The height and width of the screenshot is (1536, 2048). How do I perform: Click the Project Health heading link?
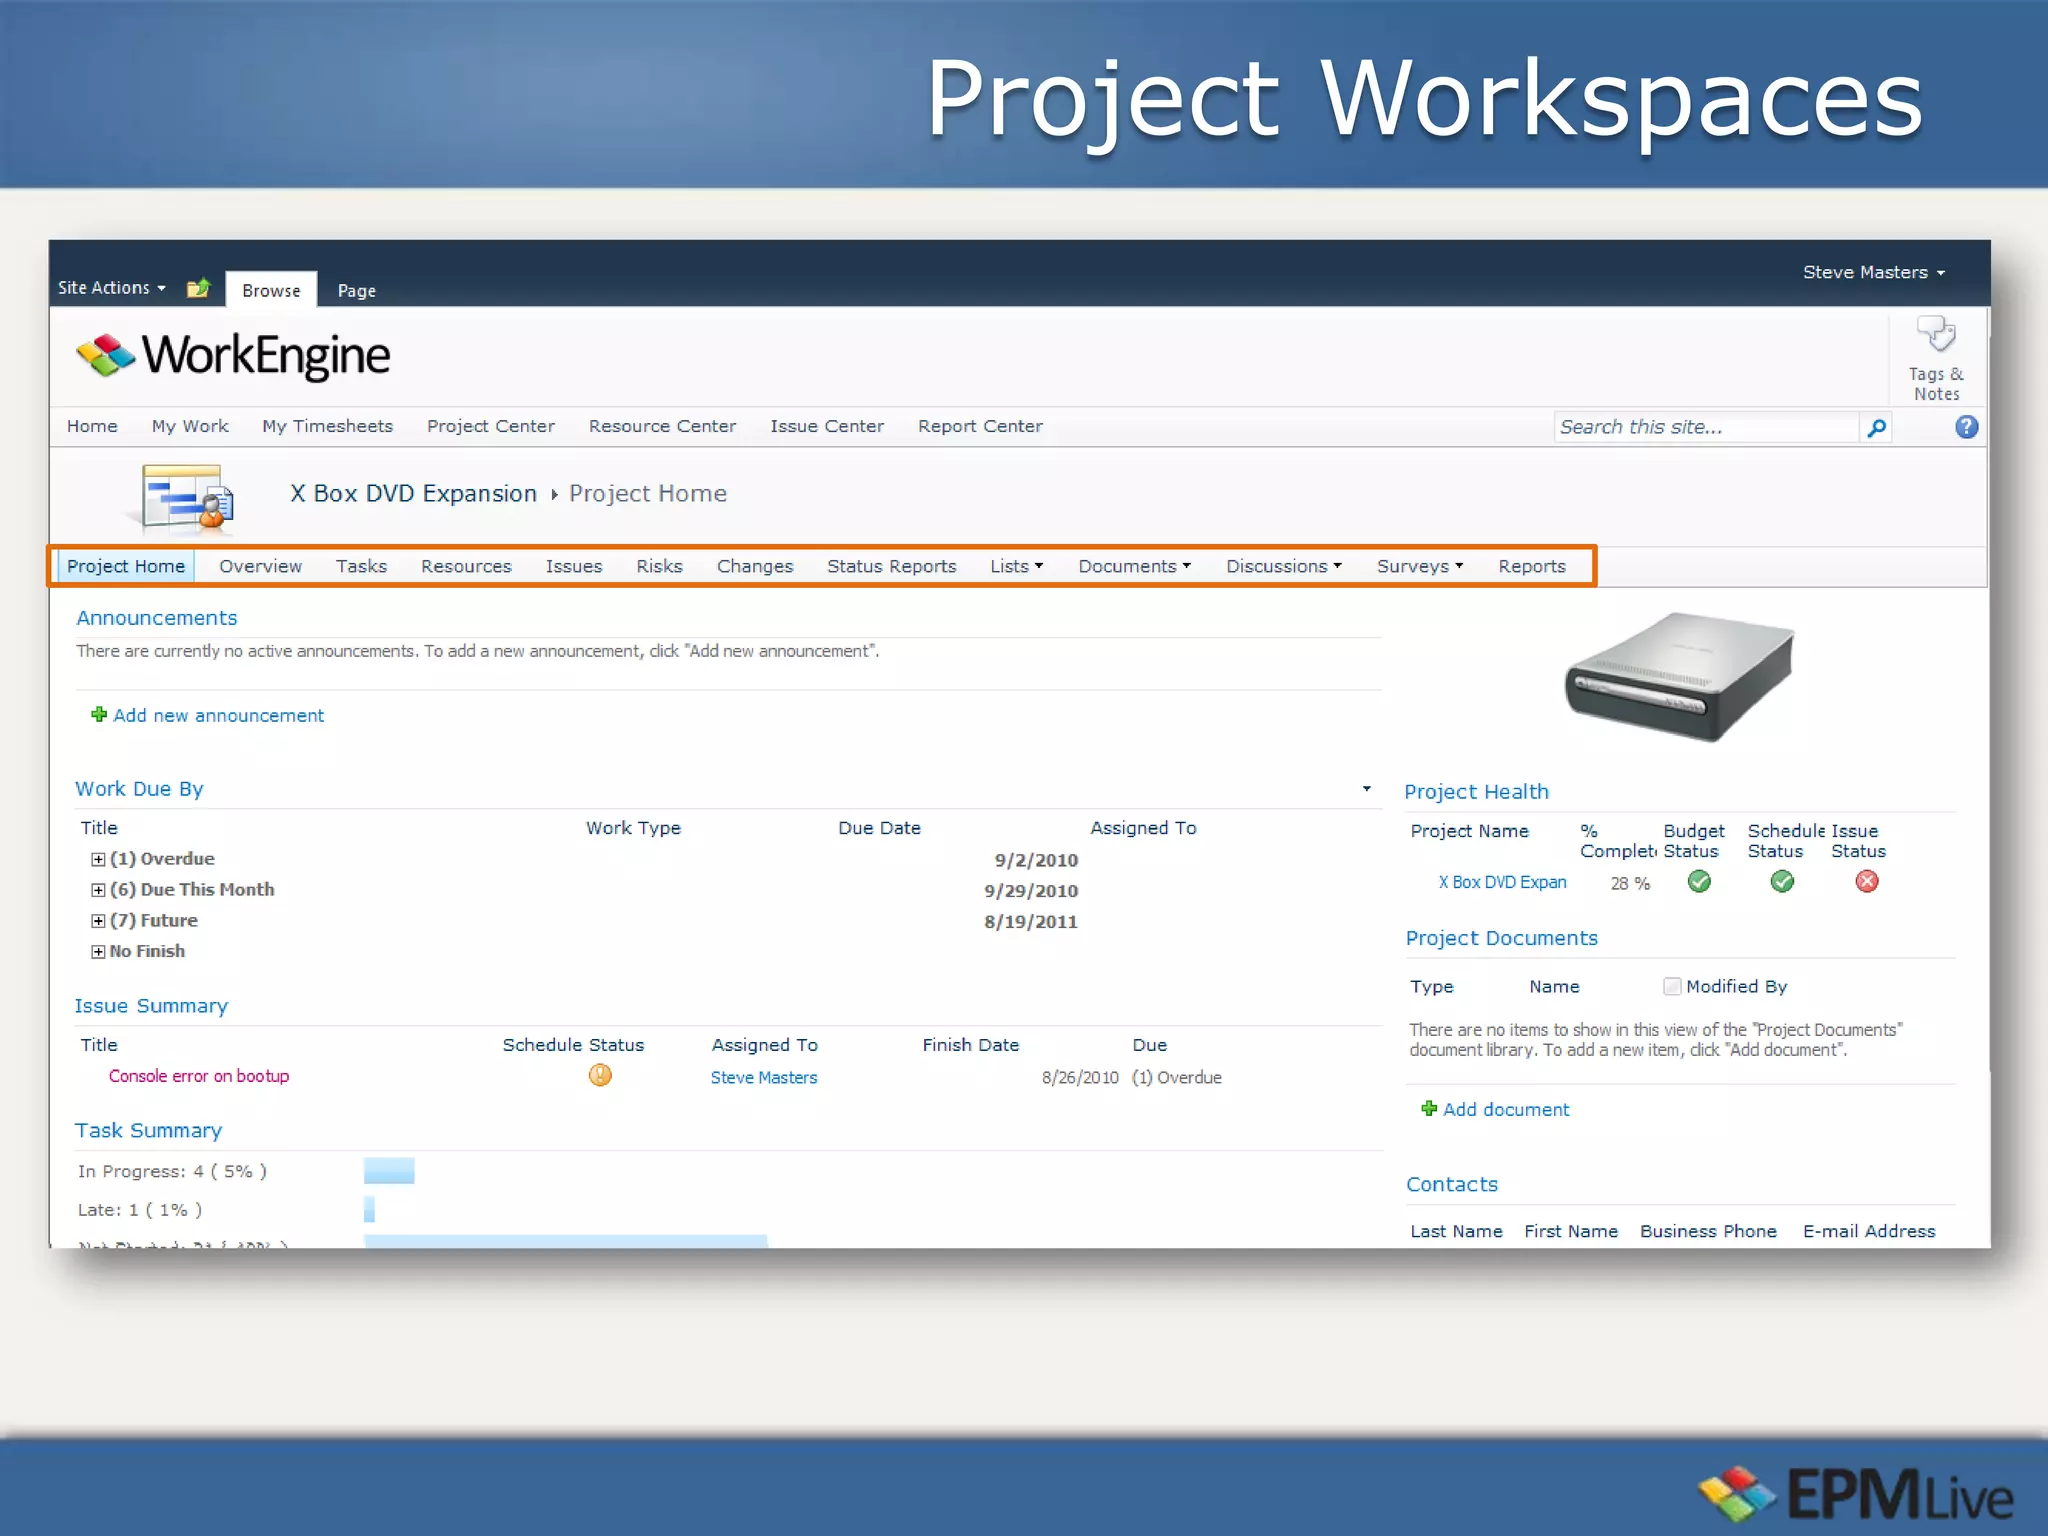(1476, 792)
